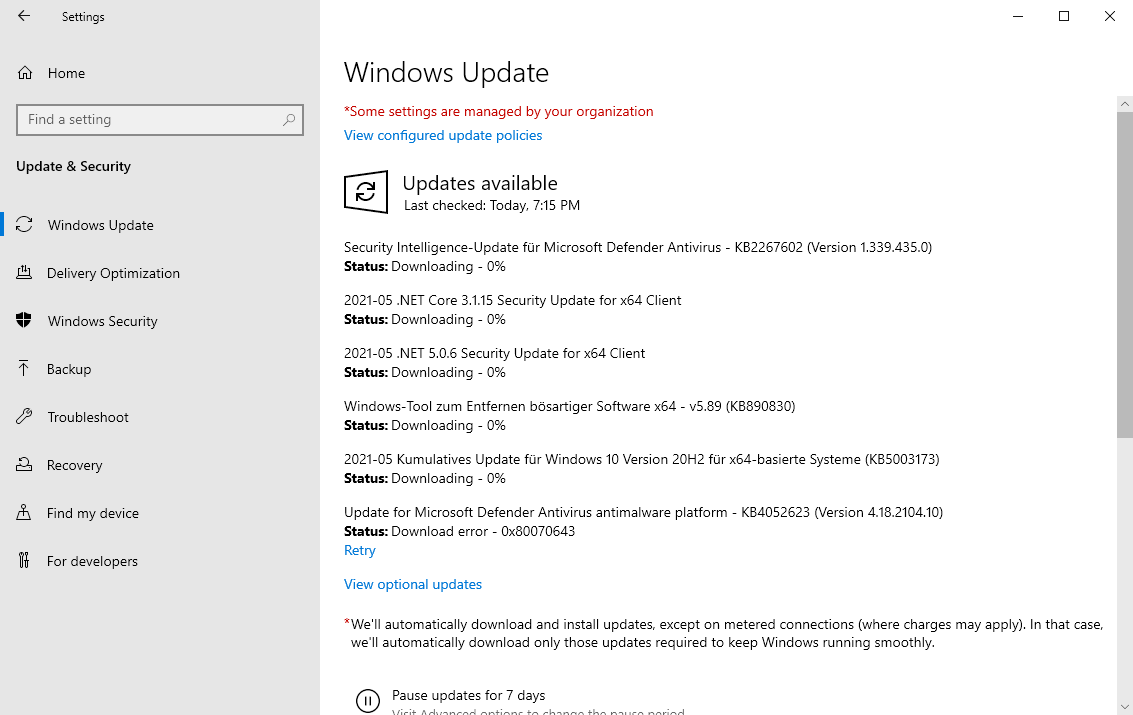Open View optional updates link
Image resolution: width=1133 pixels, height=715 pixels.
tap(413, 584)
